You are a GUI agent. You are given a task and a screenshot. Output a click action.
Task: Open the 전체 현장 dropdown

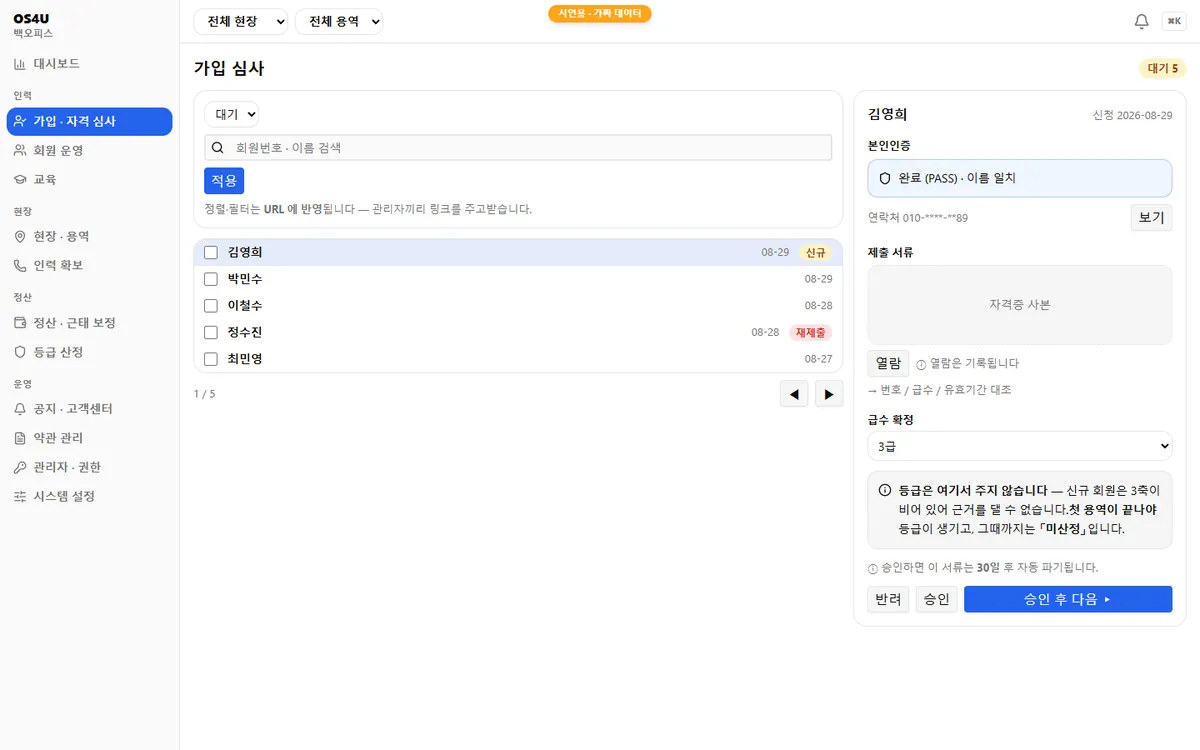click(x=240, y=21)
